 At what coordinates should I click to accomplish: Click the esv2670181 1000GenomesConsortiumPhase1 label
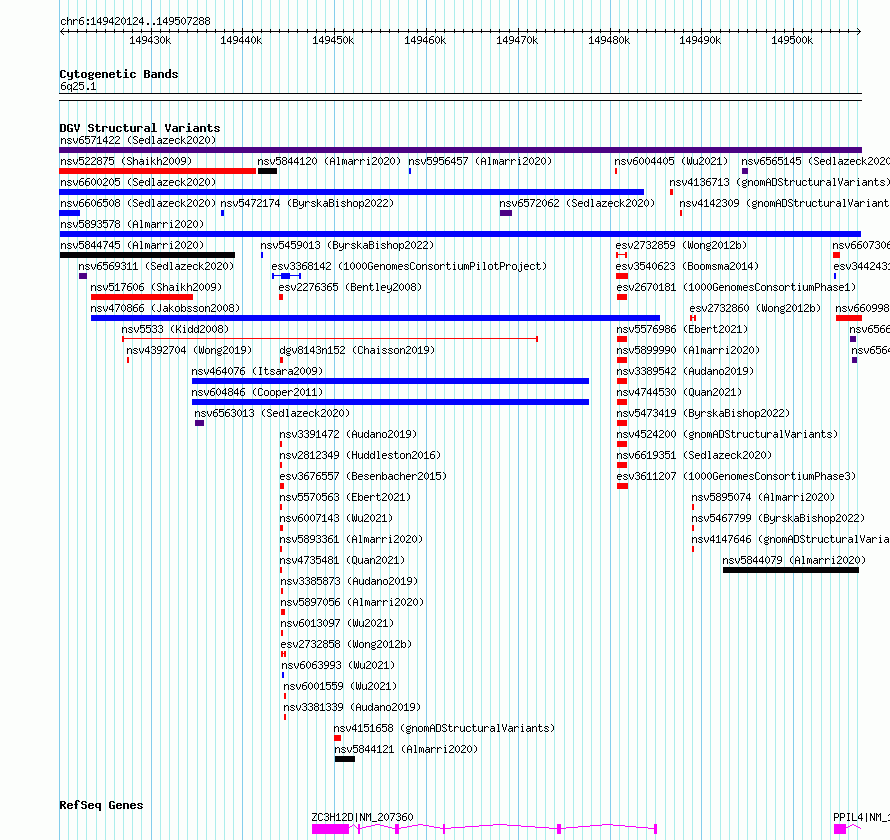pyautogui.click(x=736, y=287)
